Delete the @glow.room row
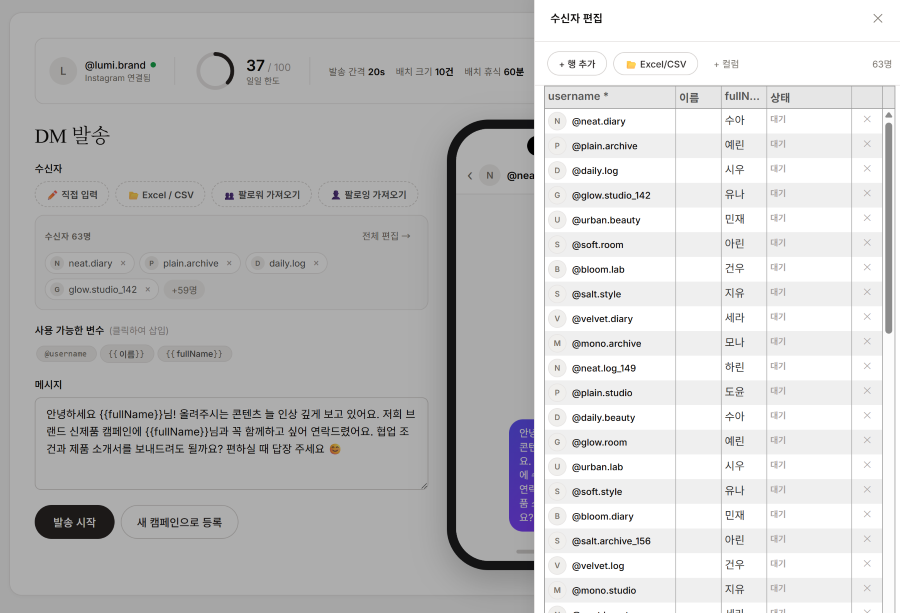Viewport: 900px width, 613px height. tap(867, 440)
